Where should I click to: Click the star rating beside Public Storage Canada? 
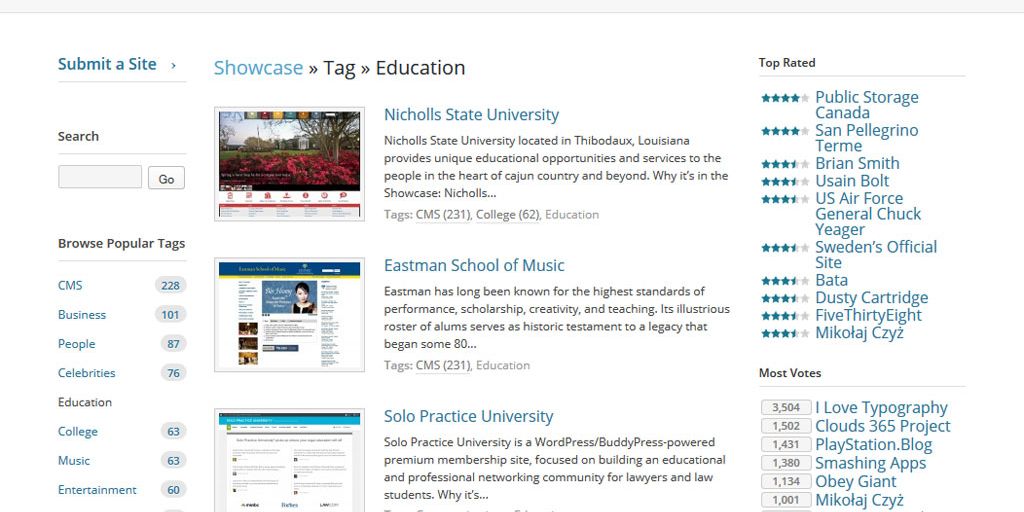coord(785,98)
